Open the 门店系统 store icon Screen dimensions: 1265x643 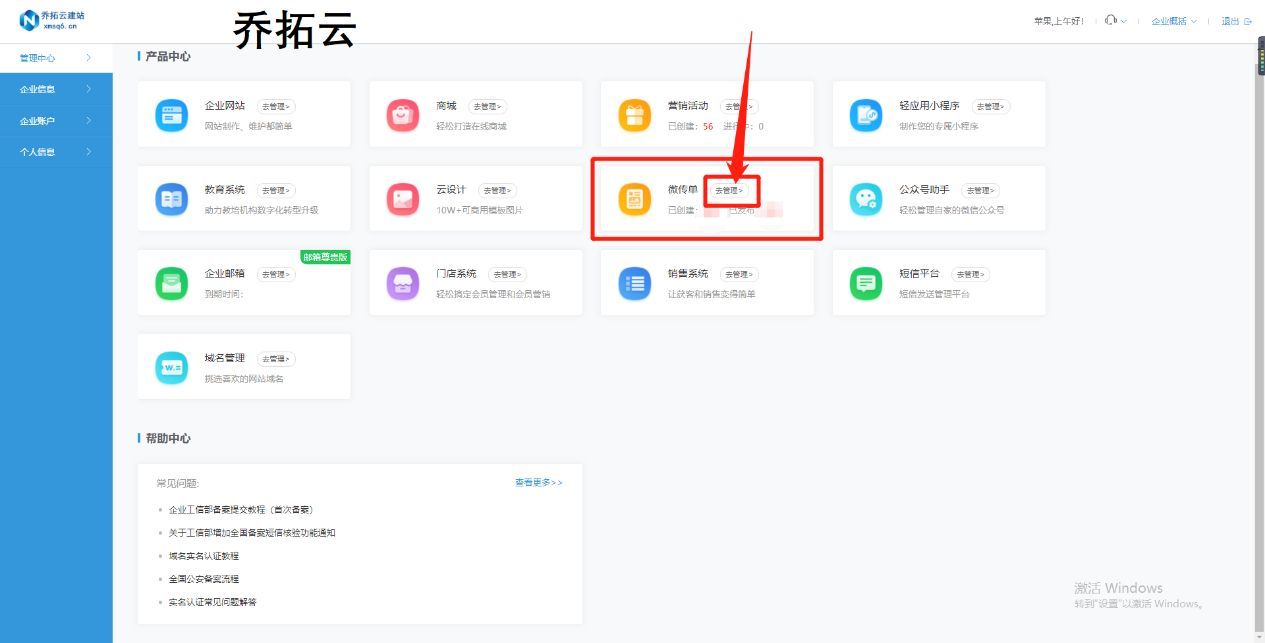tap(403, 283)
